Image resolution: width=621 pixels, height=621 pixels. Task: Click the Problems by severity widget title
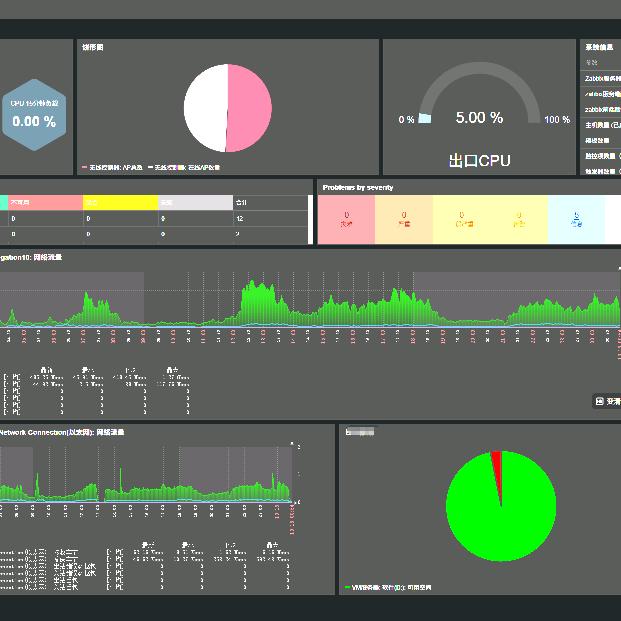(x=357, y=187)
